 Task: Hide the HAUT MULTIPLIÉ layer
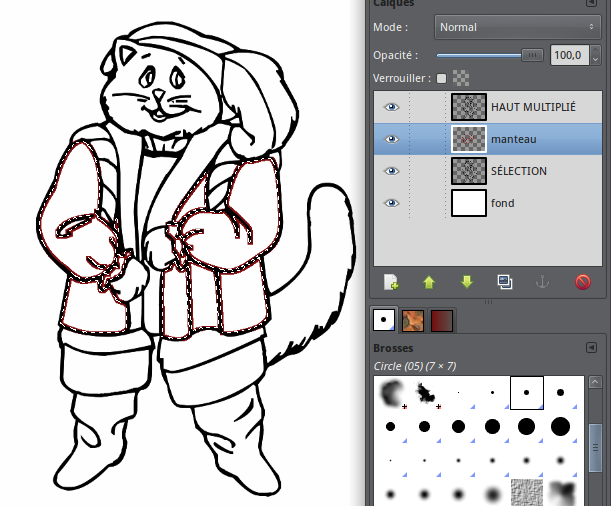[x=391, y=107]
